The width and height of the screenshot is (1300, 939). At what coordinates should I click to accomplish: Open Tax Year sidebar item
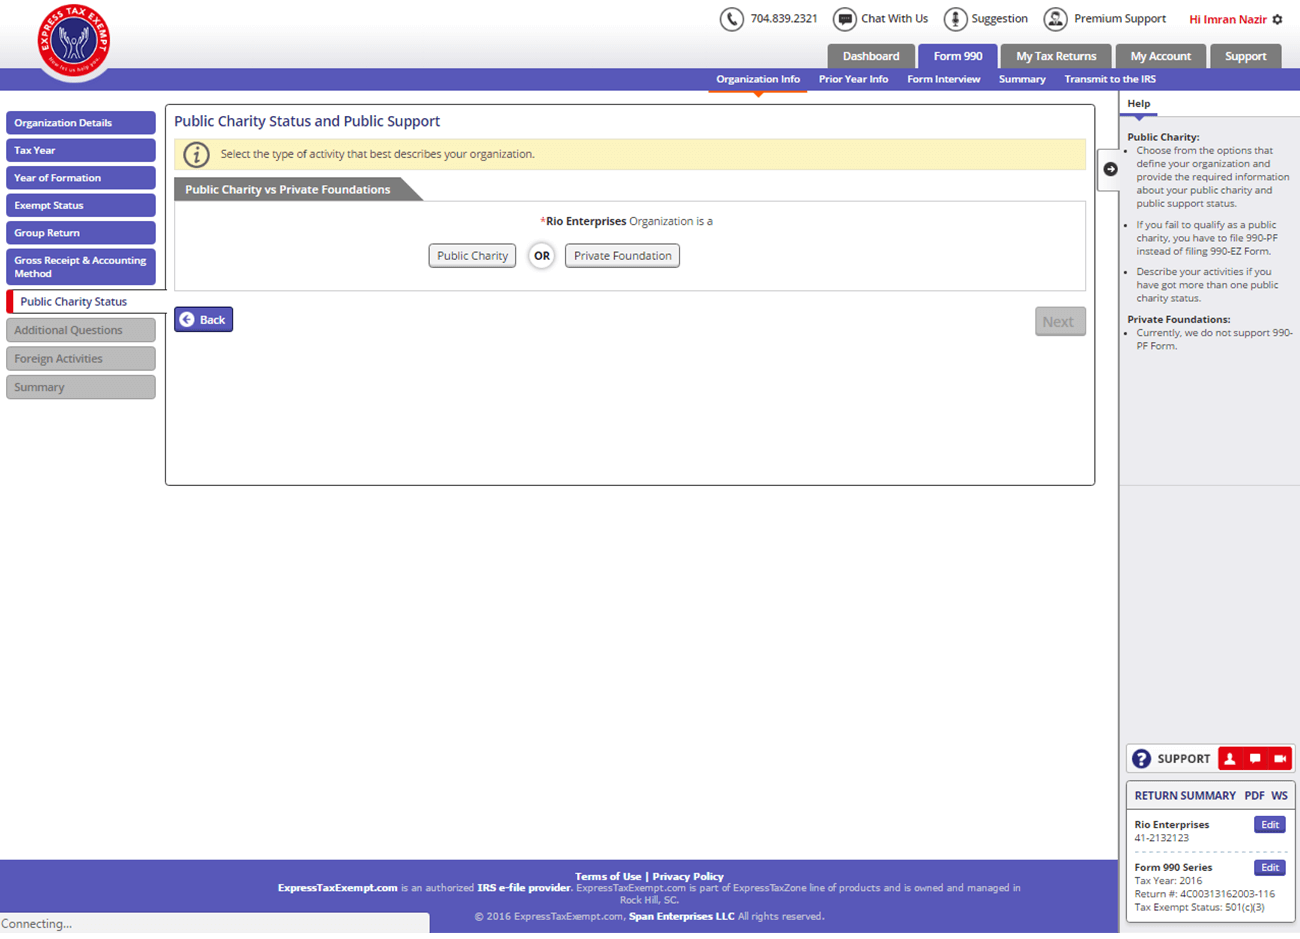click(x=81, y=150)
